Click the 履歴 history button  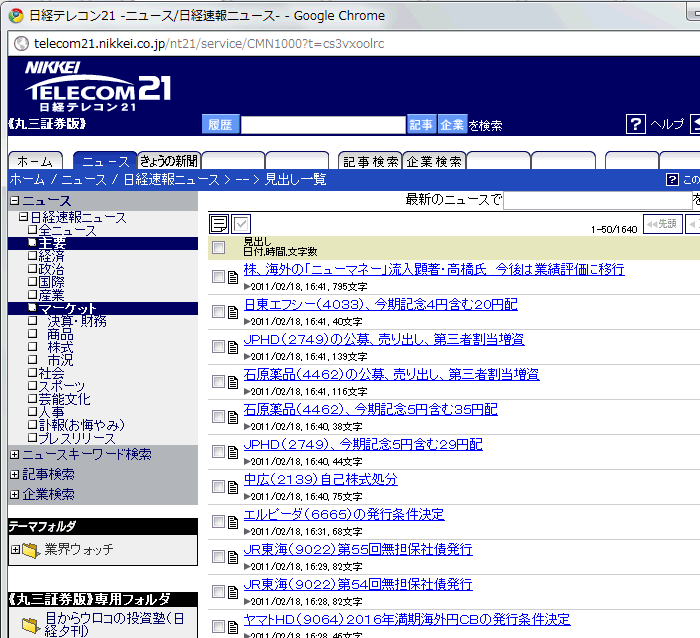(220, 124)
